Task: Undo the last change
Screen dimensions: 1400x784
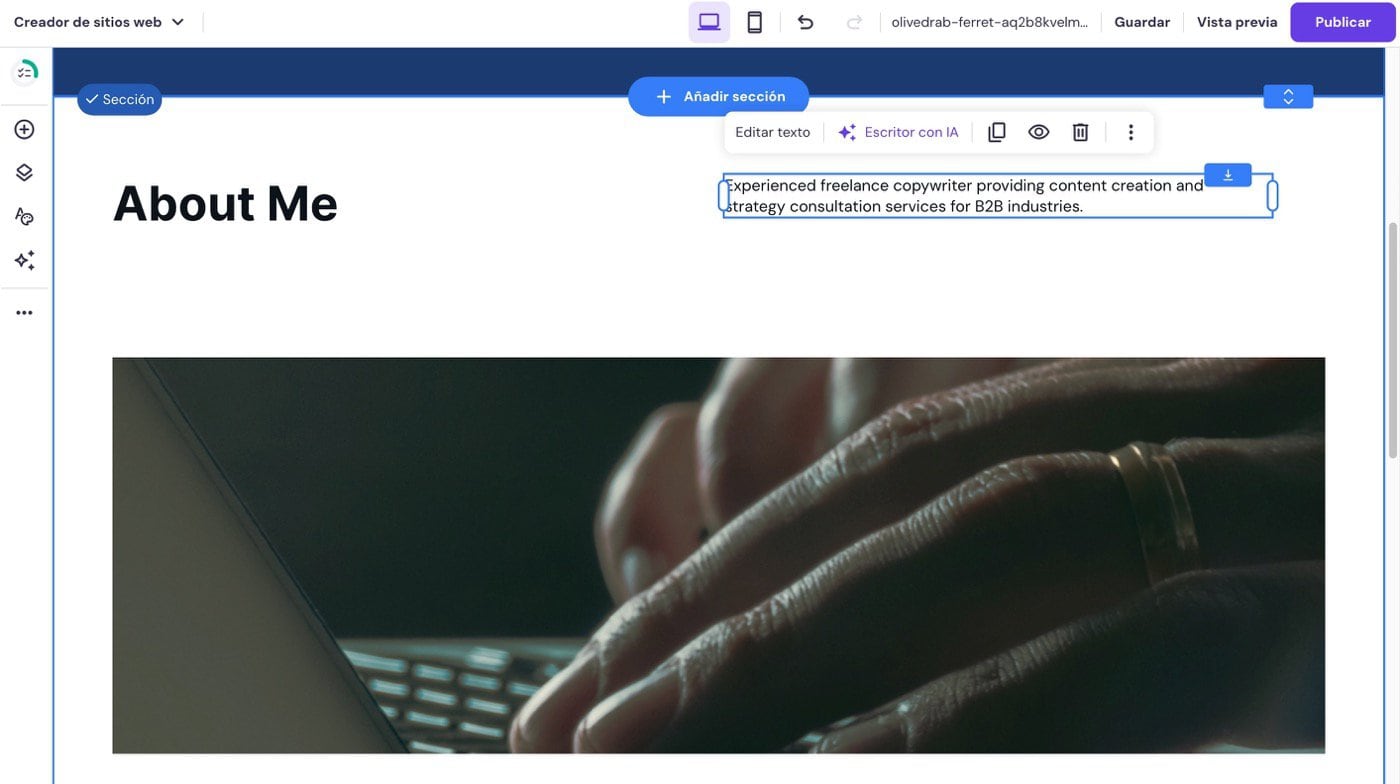Action: [805, 22]
